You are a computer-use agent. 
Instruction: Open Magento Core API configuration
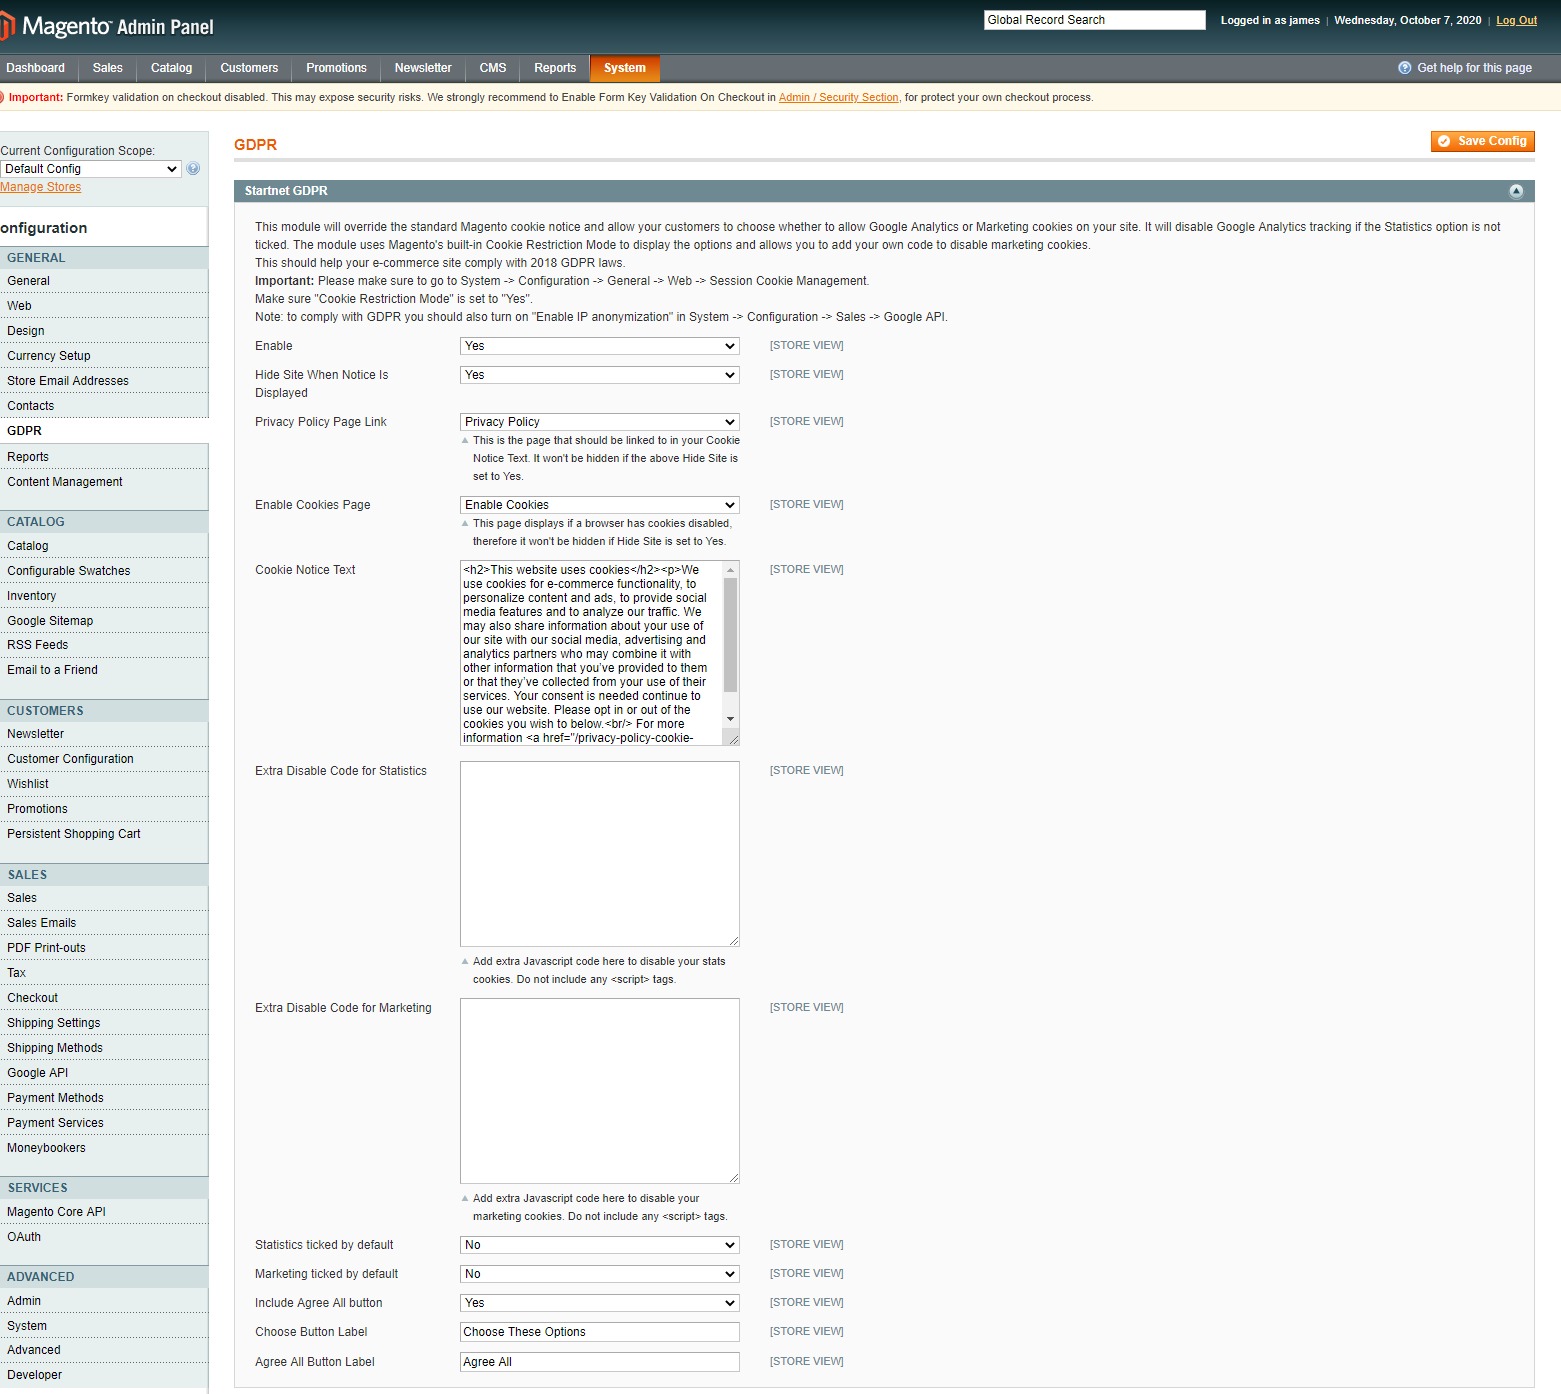pos(104,1212)
